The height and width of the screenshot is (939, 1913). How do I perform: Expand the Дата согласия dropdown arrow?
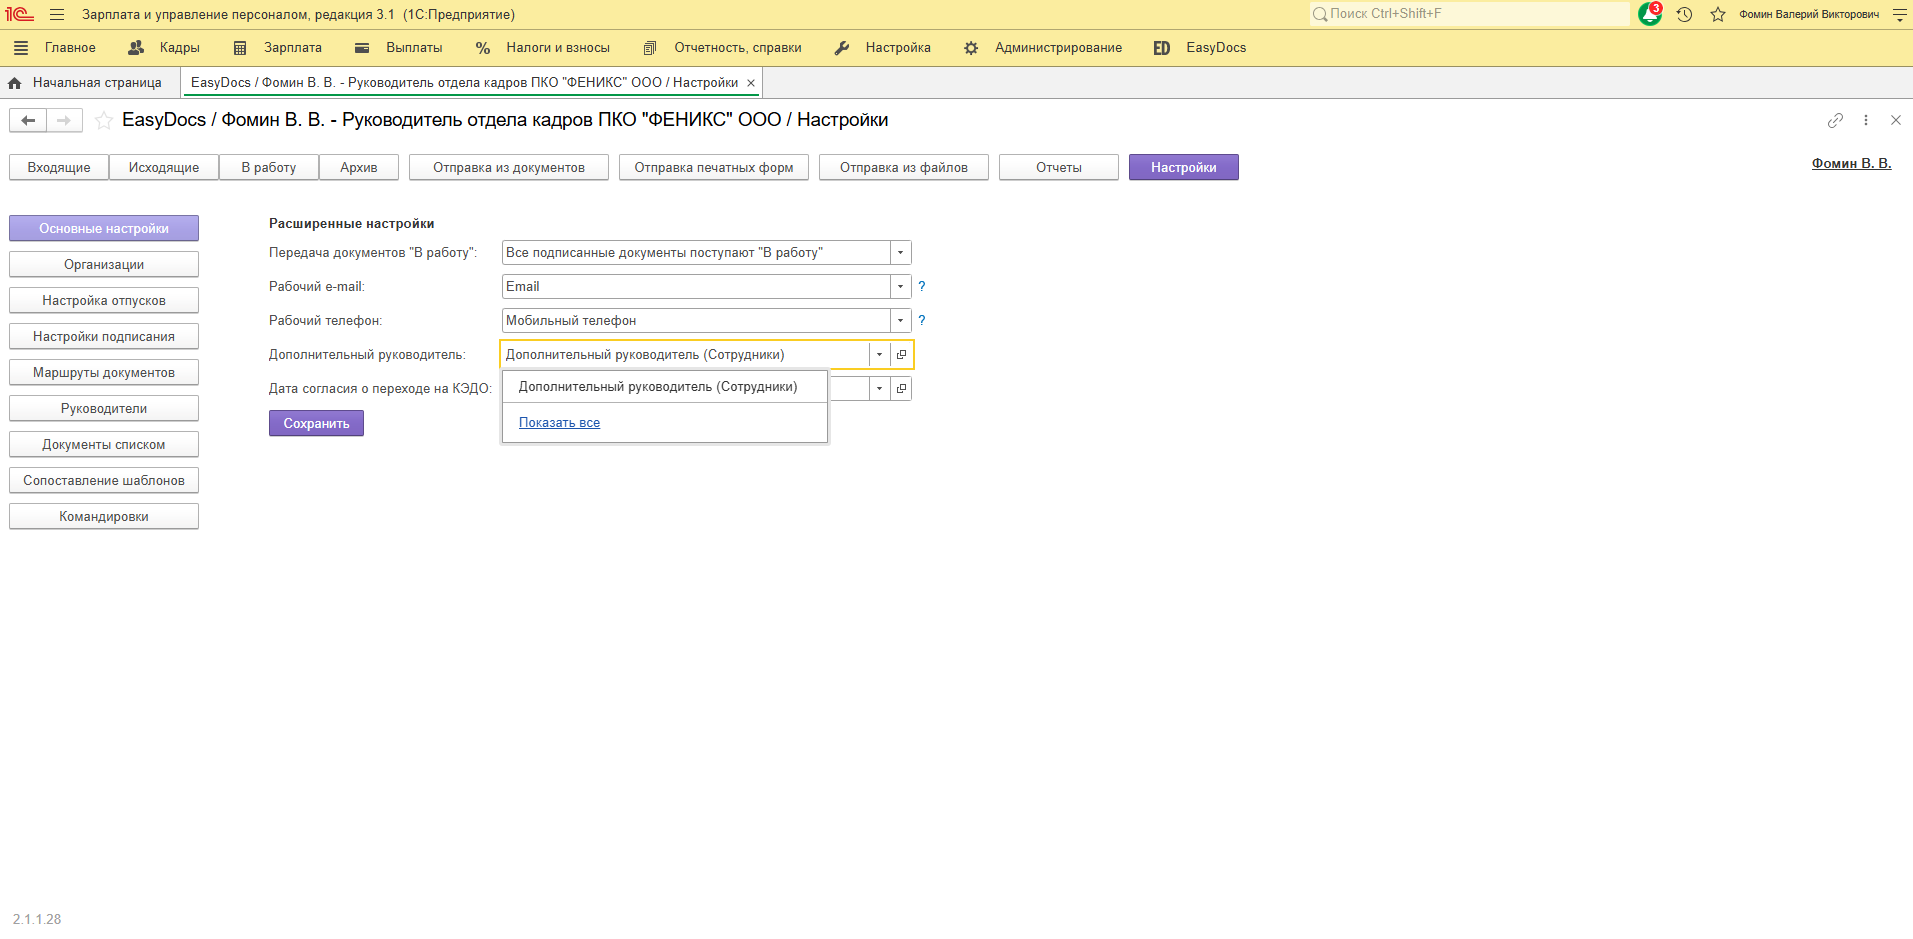coord(879,388)
